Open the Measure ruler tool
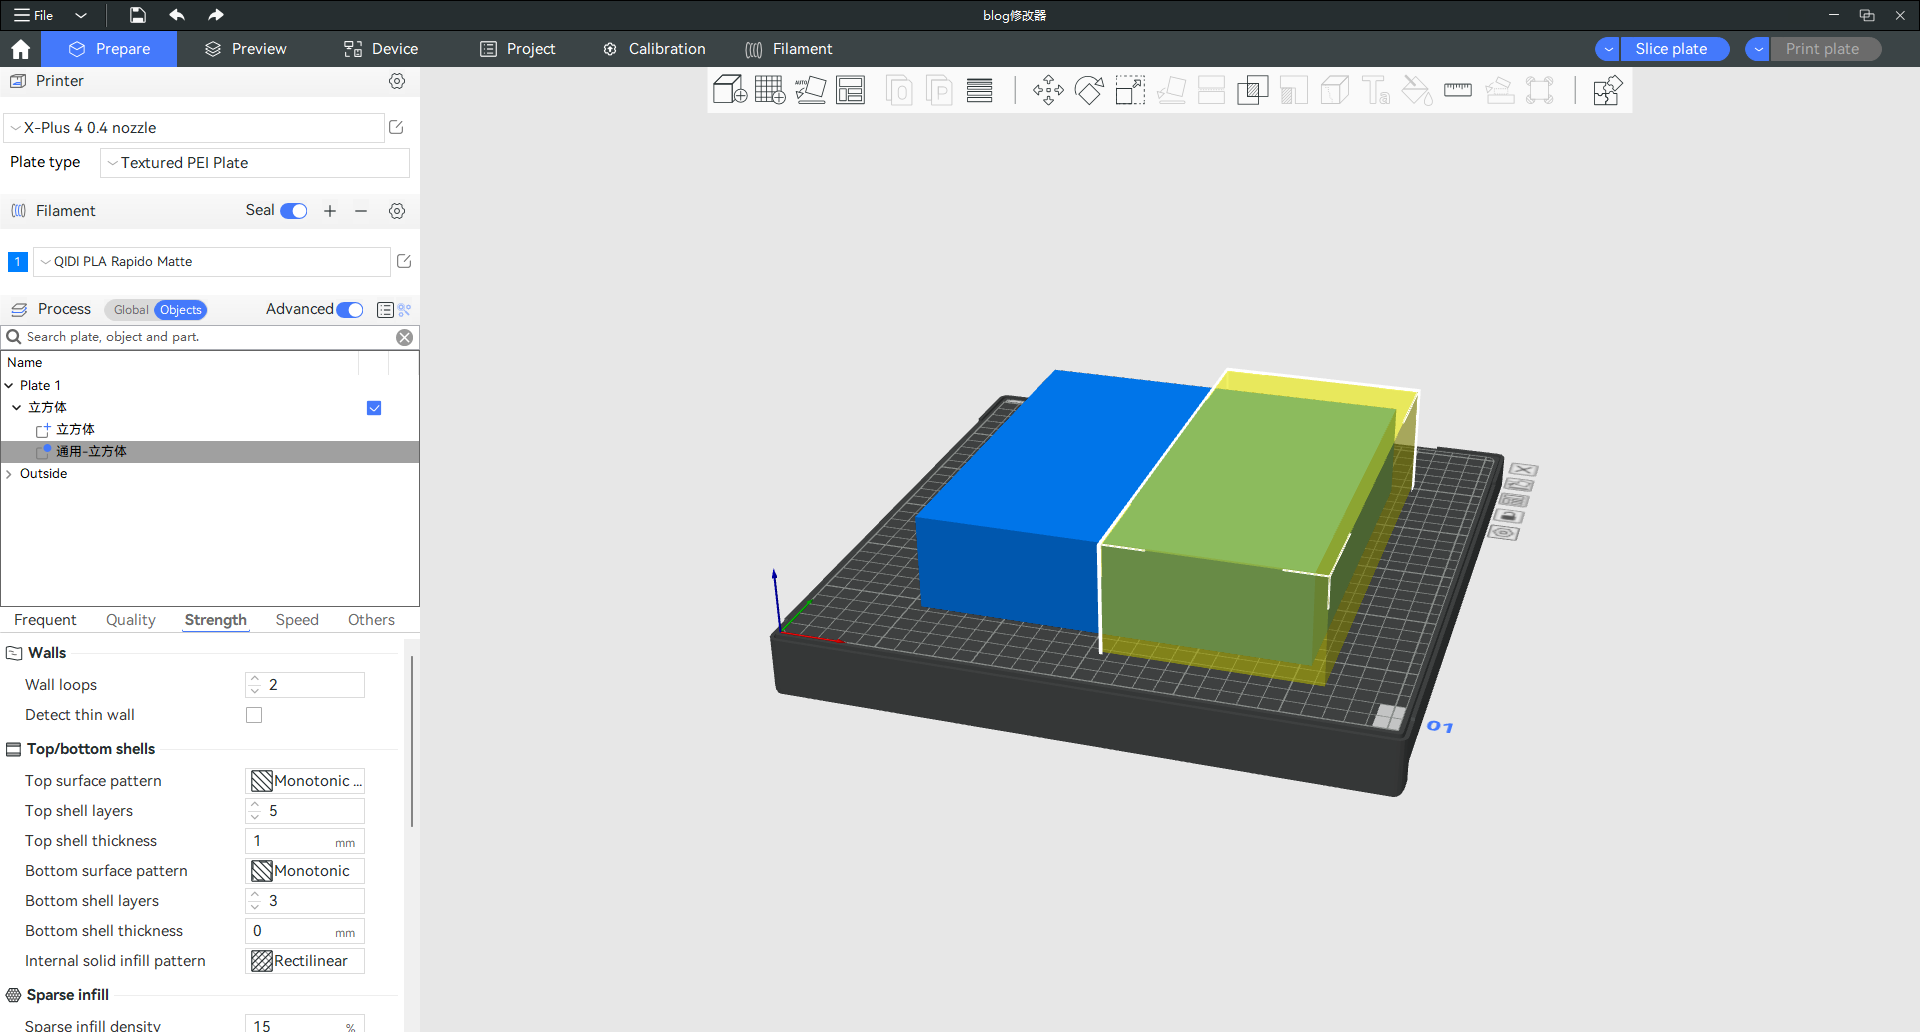 1458,90
